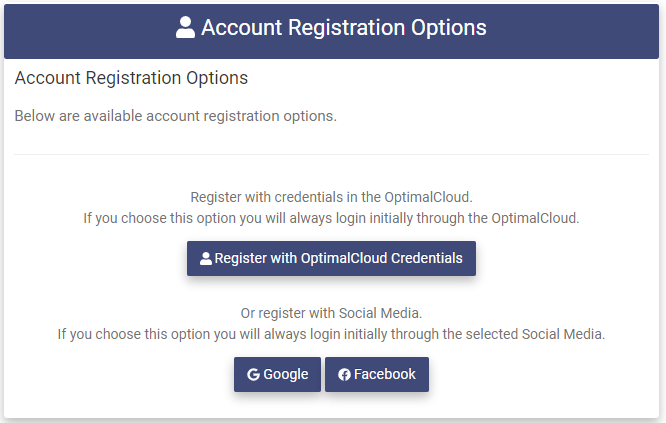Choose Google to register via social media

point(277,375)
